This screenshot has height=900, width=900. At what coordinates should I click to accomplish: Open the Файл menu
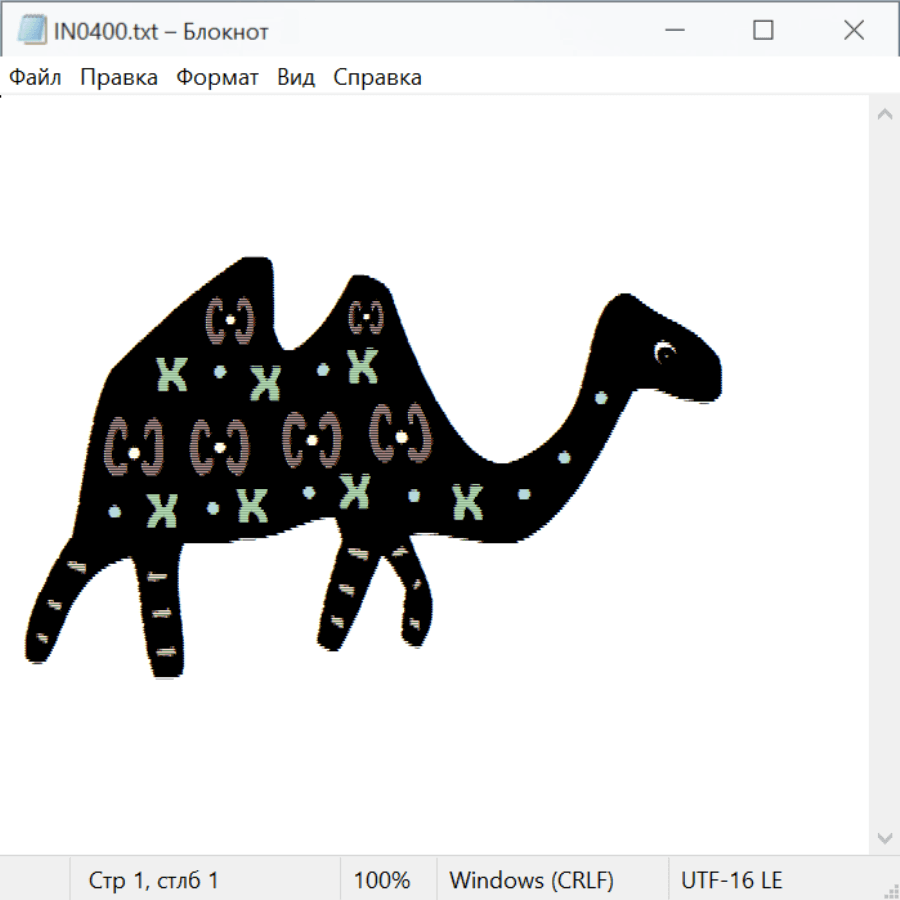[x=35, y=78]
